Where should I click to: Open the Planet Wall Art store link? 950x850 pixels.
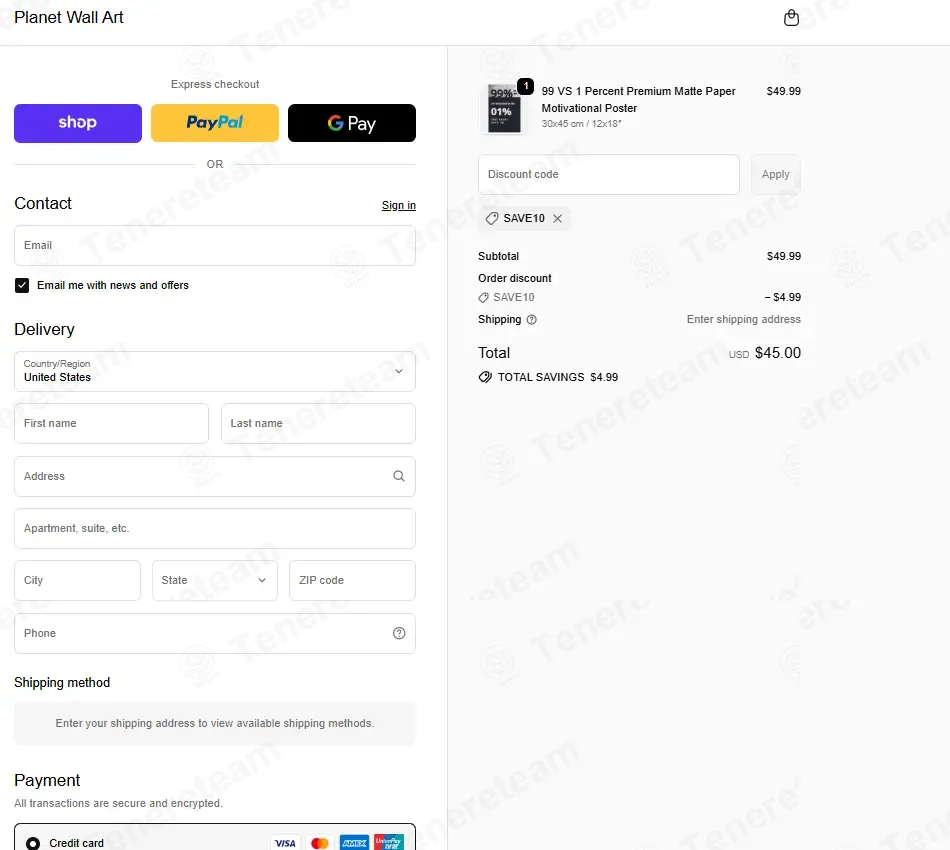(x=68, y=18)
